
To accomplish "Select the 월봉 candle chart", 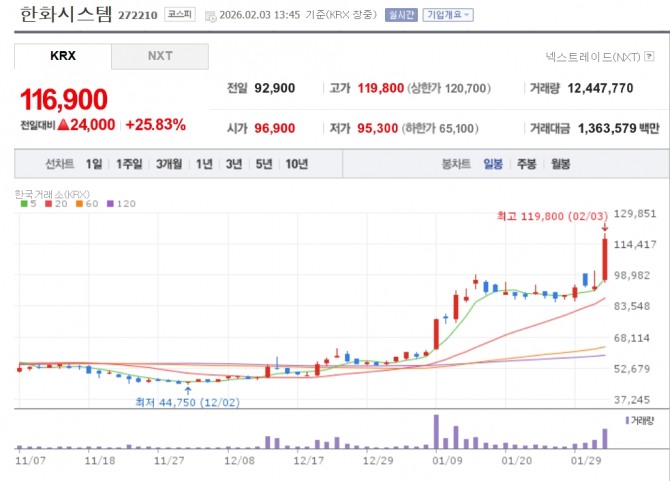I will 560,164.
